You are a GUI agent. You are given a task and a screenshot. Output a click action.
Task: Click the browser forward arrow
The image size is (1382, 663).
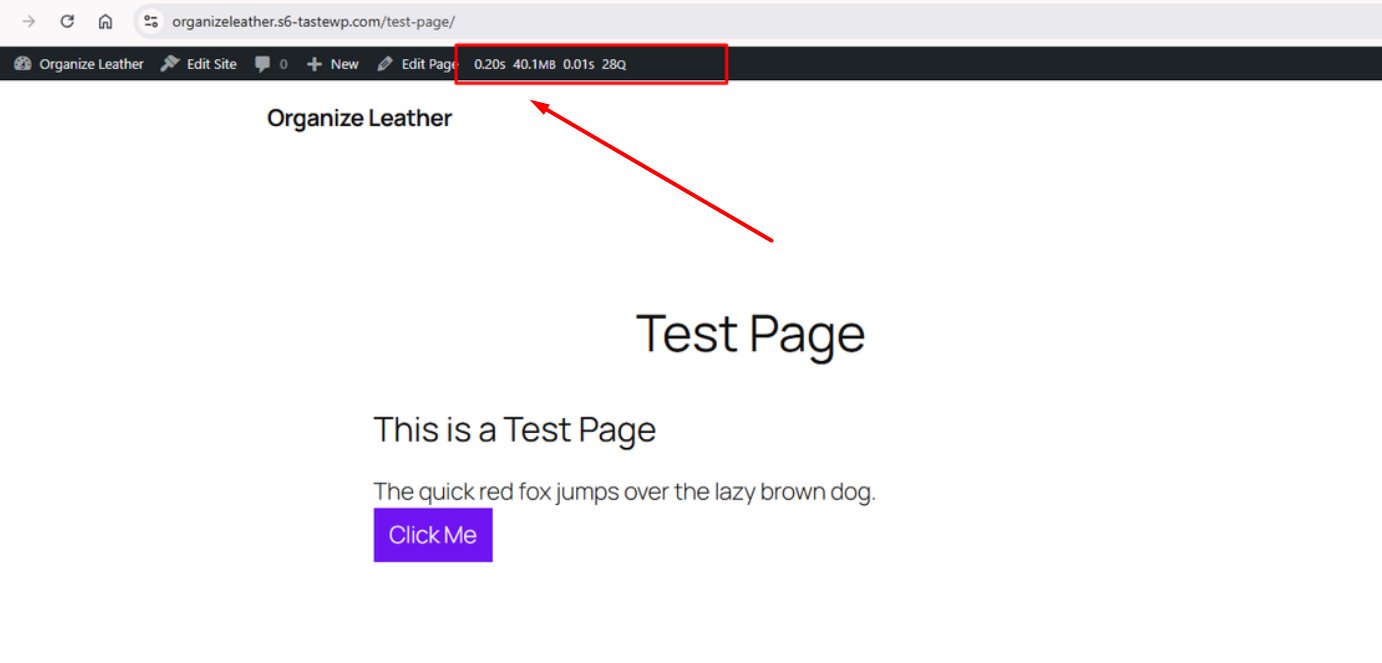click(29, 21)
